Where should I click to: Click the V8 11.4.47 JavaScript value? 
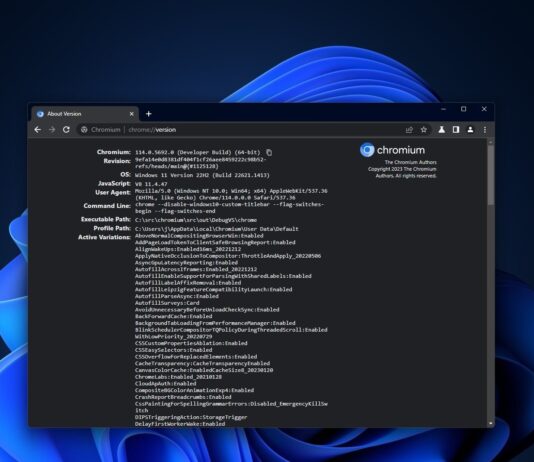151,184
